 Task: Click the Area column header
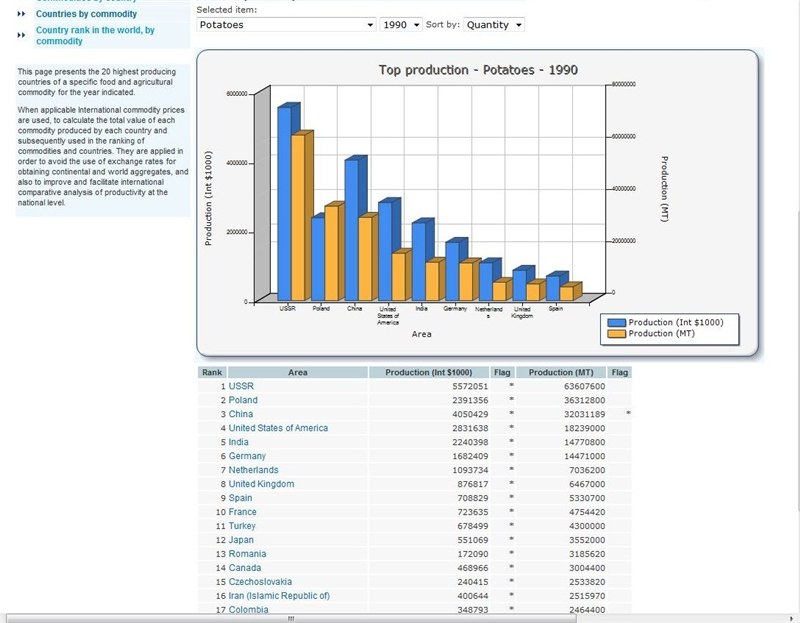pyautogui.click(x=297, y=372)
